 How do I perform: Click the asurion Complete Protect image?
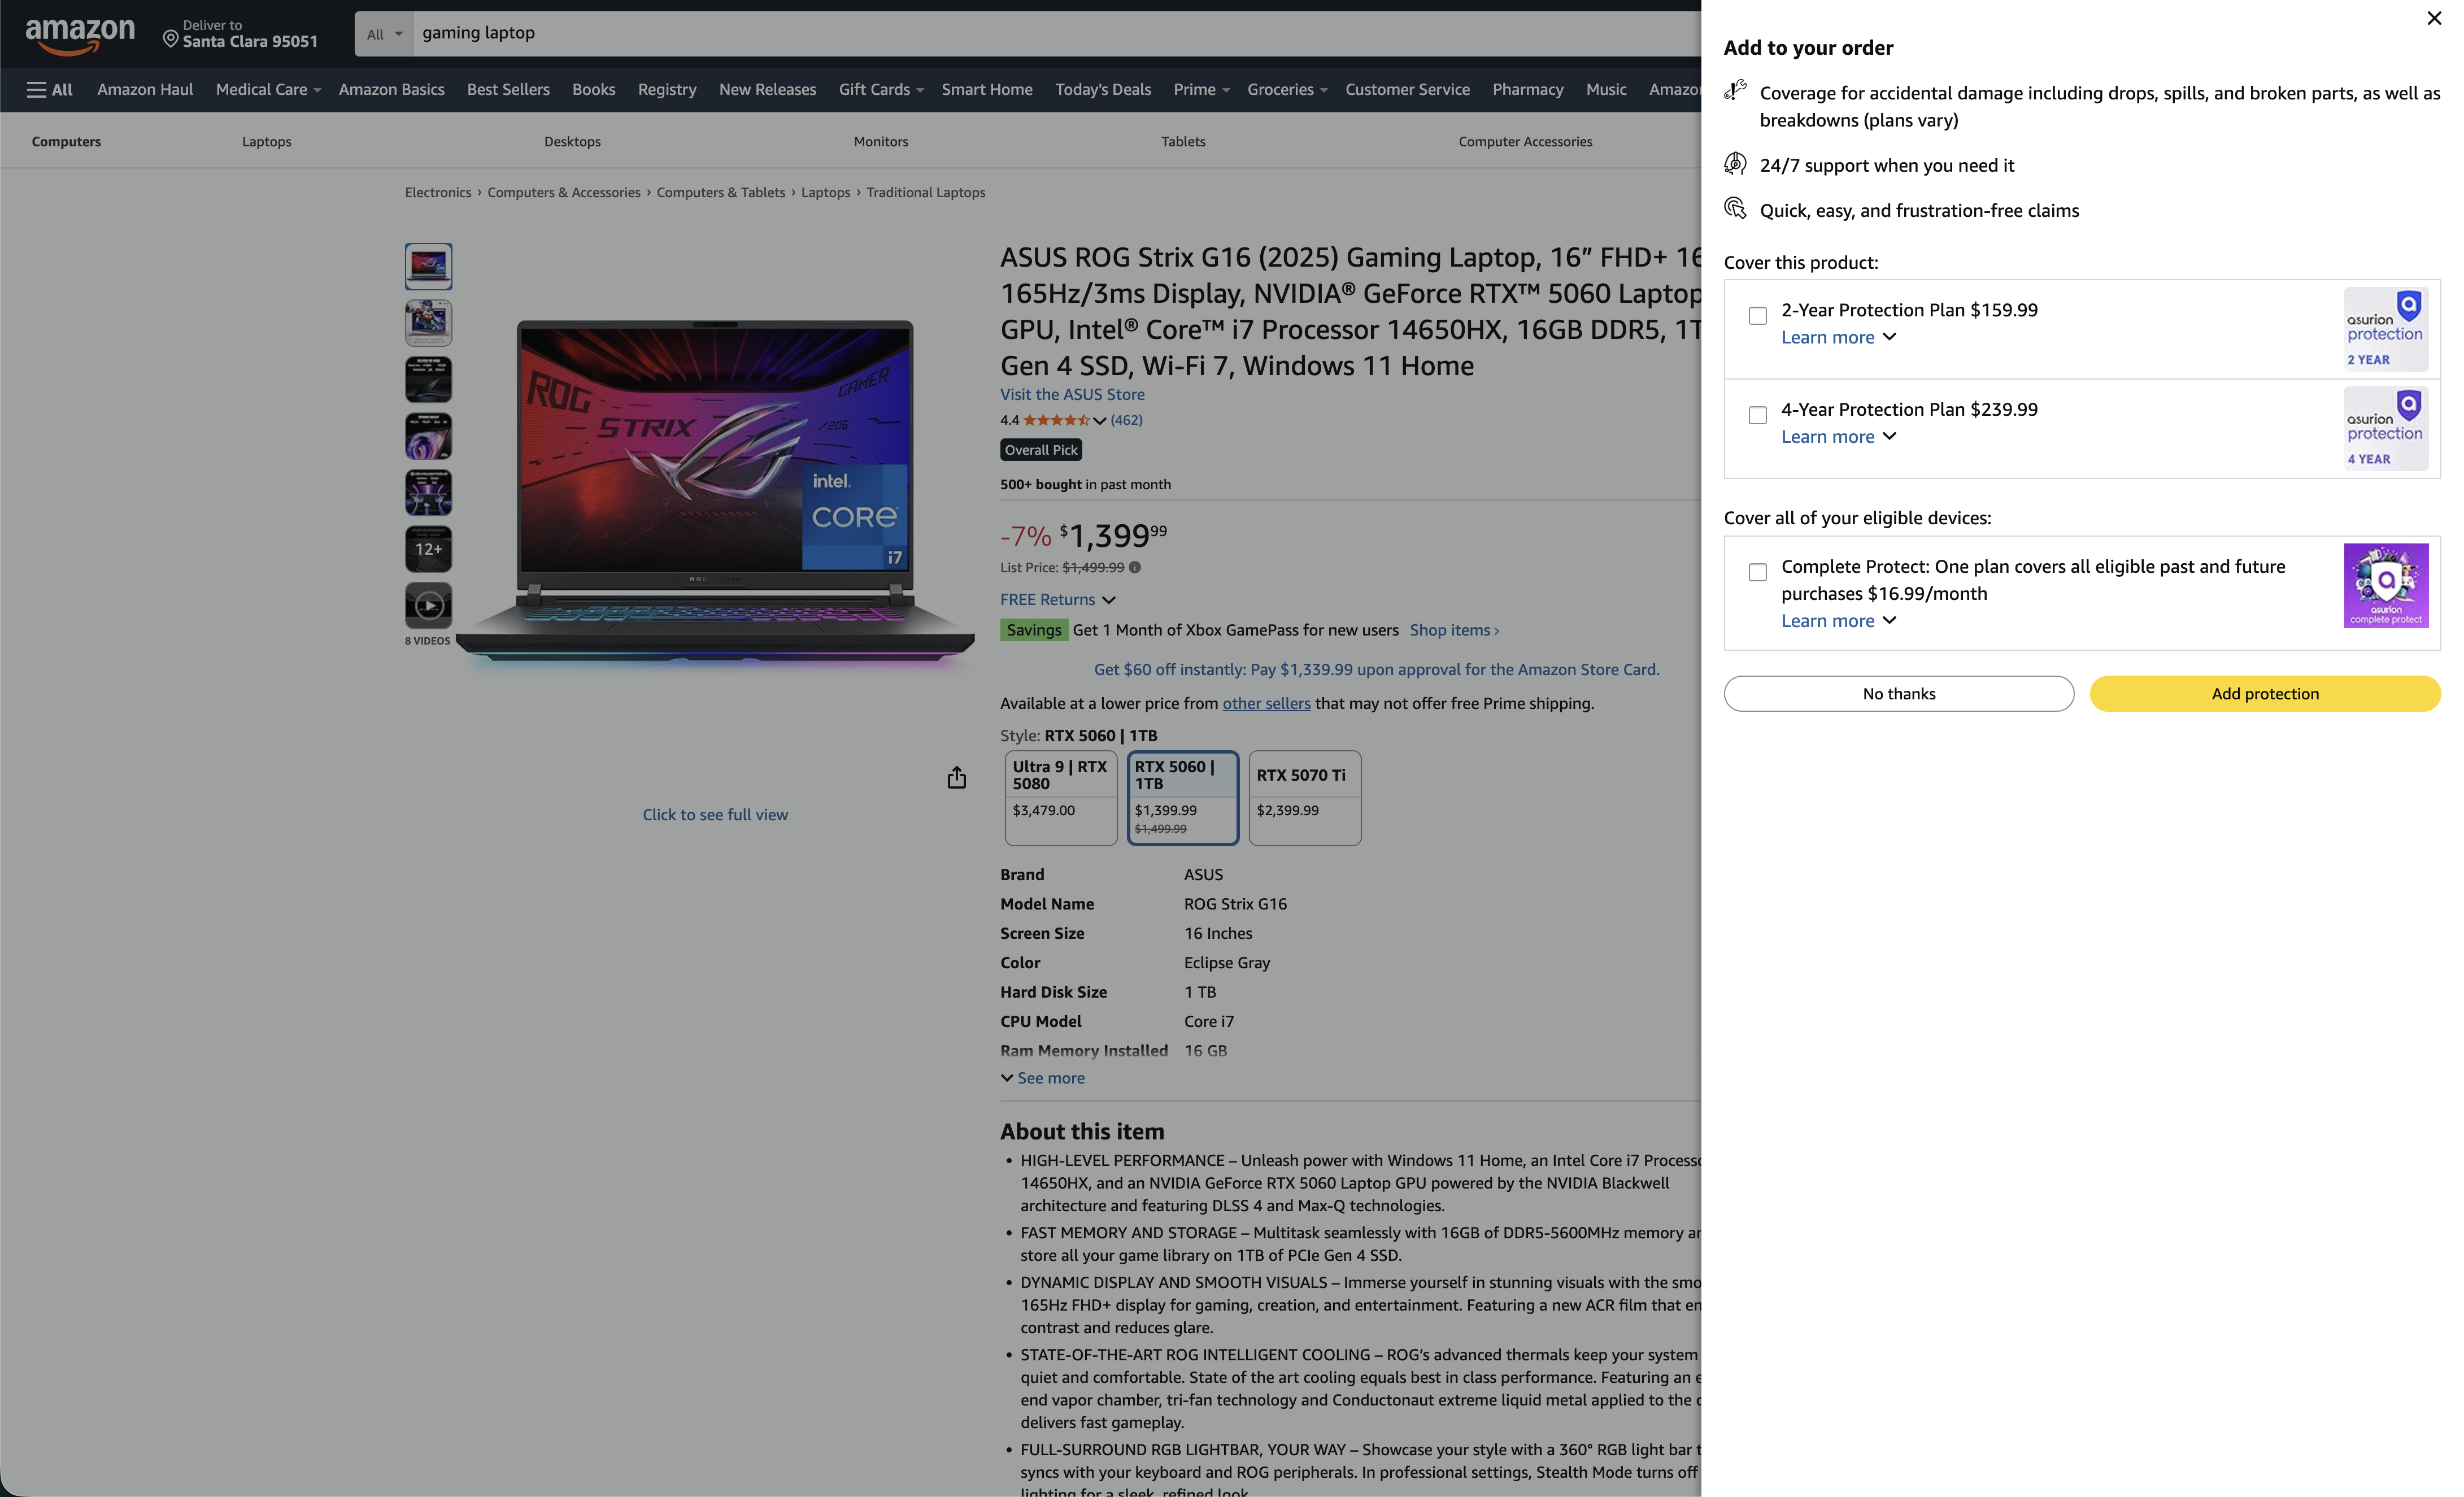pos(2387,585)
